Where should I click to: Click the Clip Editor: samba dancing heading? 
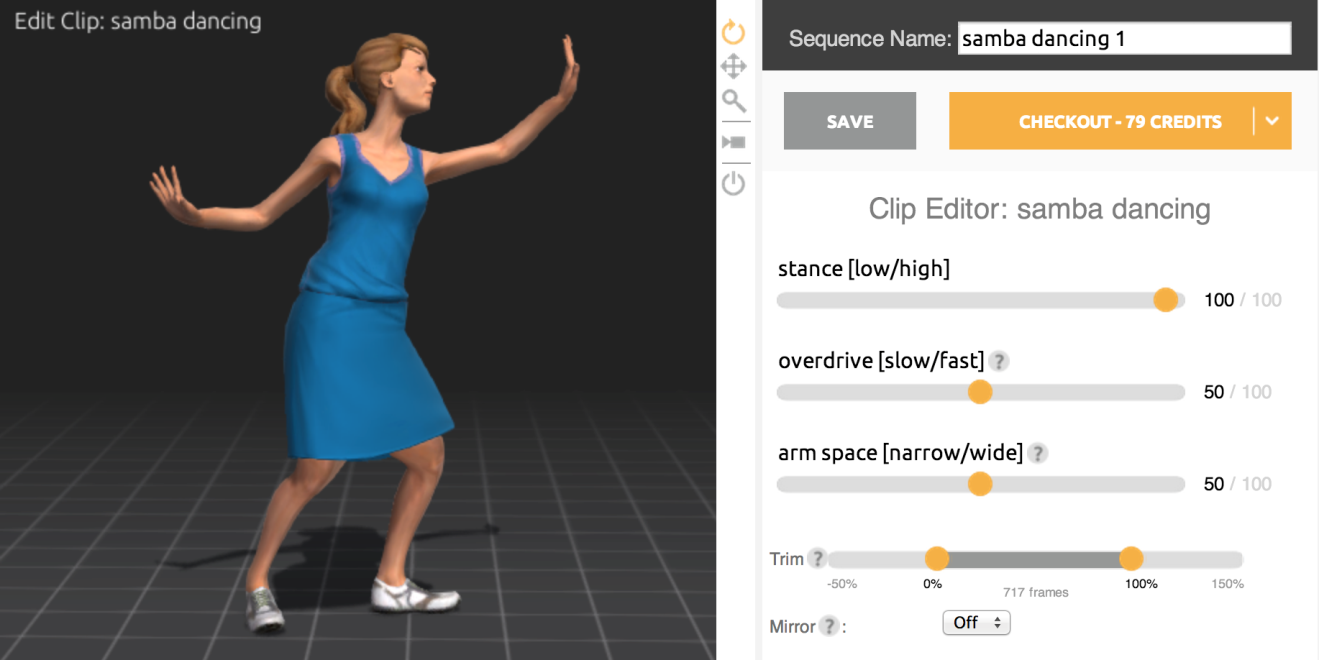pyautogui.click(x=1039, y=209)
